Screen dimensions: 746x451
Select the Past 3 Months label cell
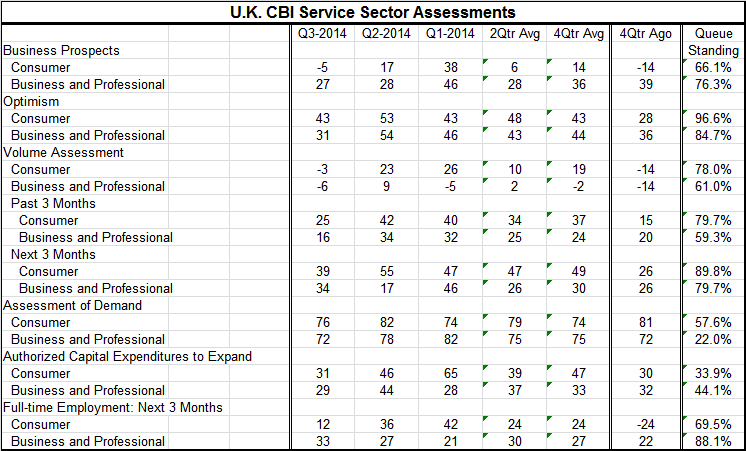point(53,203)
